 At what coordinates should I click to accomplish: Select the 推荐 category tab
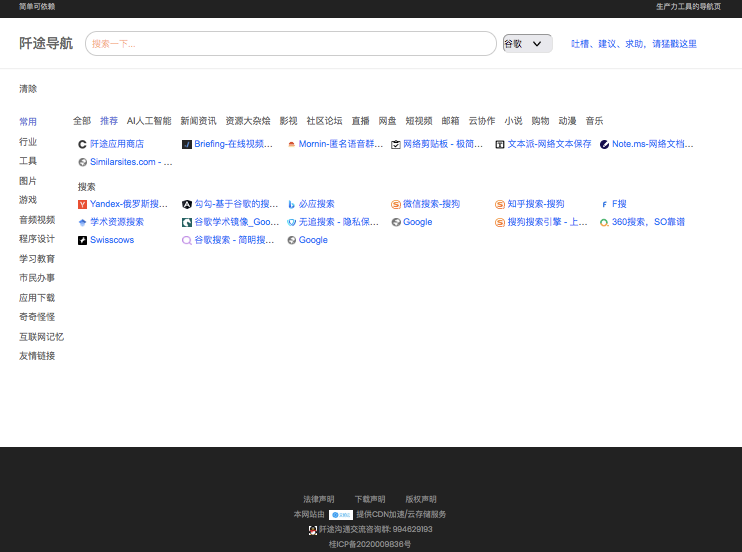109,121
